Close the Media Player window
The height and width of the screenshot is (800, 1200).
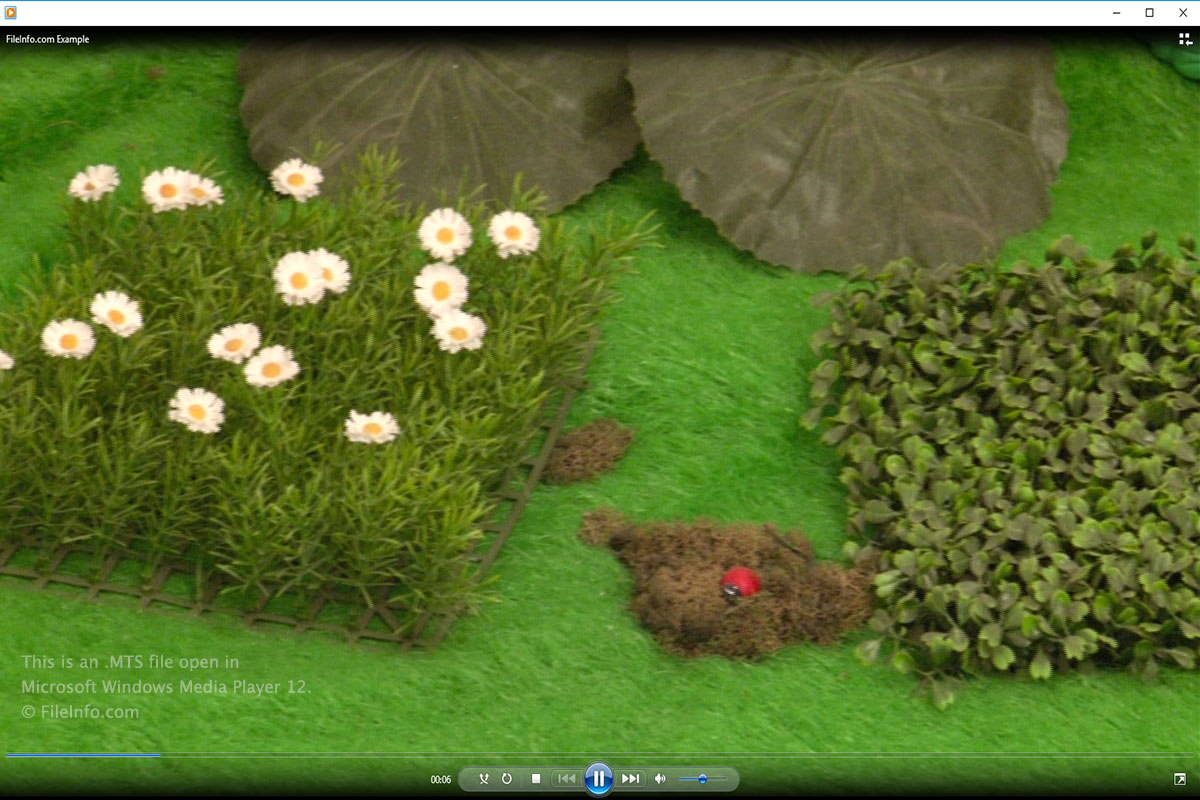(1183, 13)
